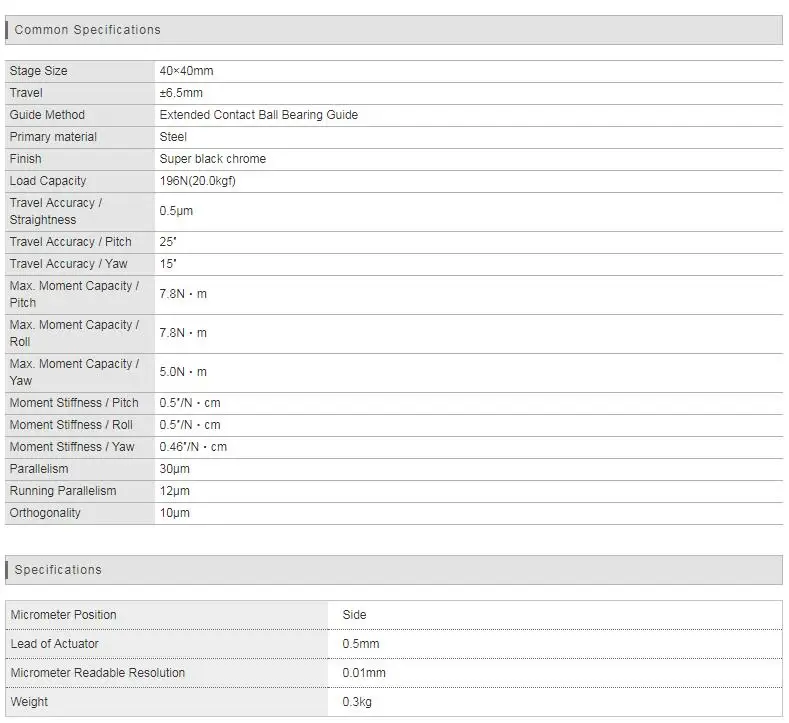Image resolution: width=789 pixels, height=723 pixels.
Task: Select the Super black chrome finish value
Action: (x=212, y=159)
